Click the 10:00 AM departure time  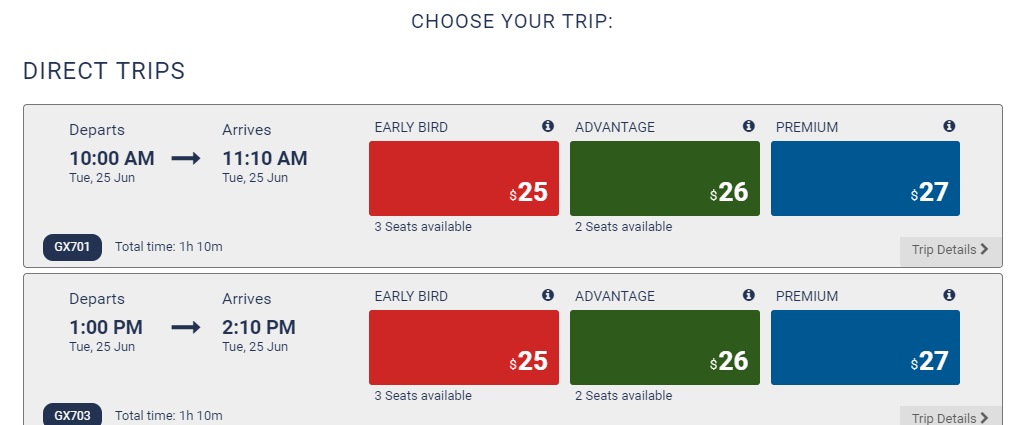tap(112, 159)
